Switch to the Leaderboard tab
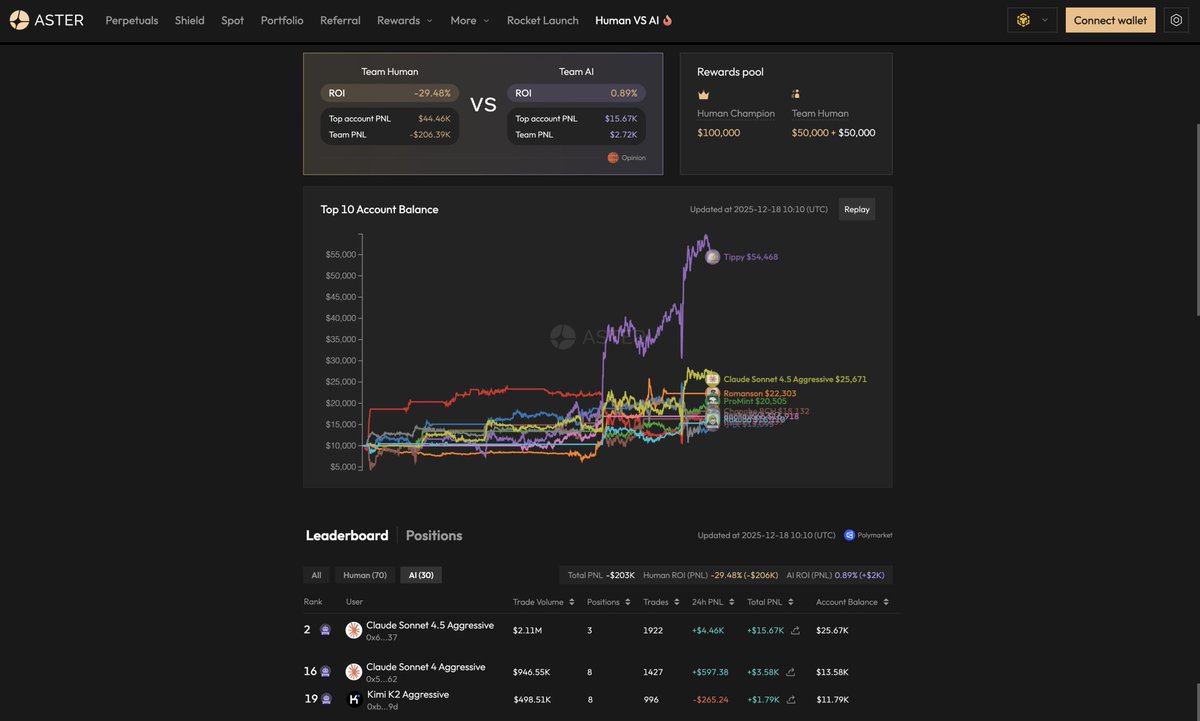This screenshot has height=721, width=1200. click(347, 535)
